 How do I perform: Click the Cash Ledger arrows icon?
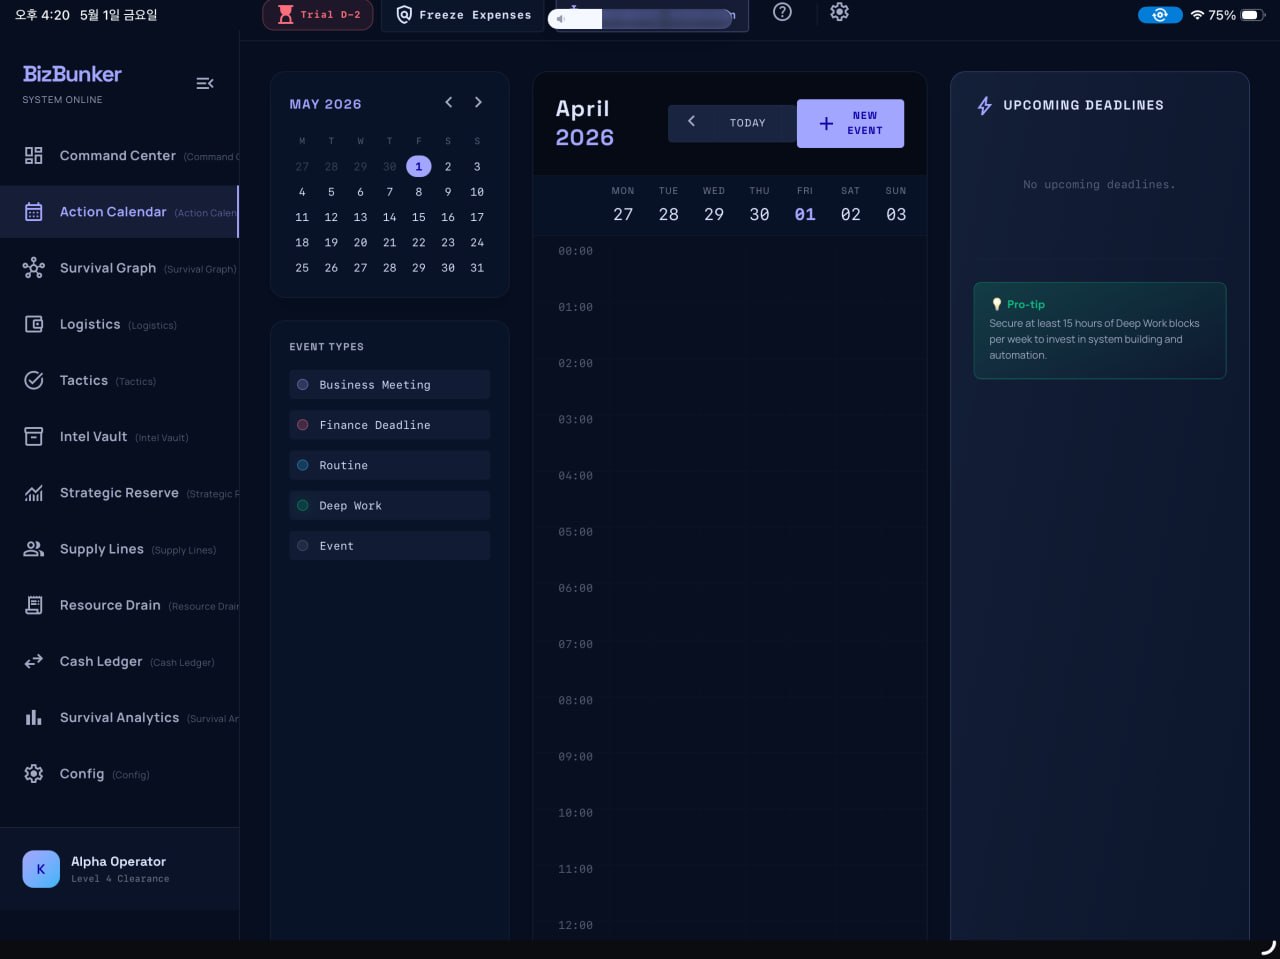pyautogui.click(x=34, y=661)
